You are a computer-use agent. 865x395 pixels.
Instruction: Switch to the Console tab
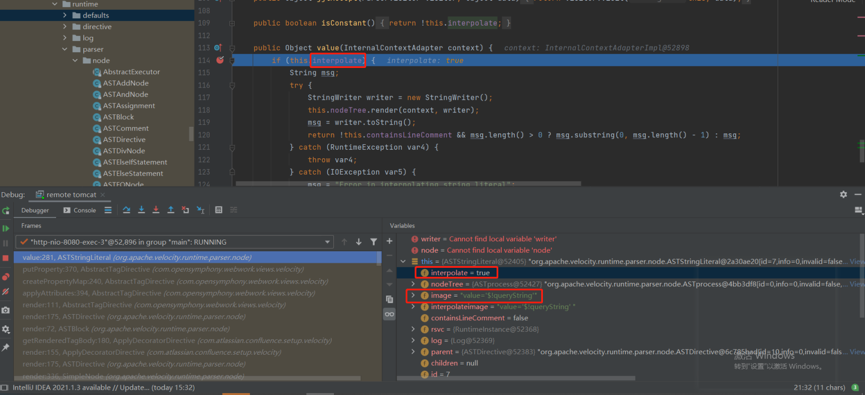79,210
